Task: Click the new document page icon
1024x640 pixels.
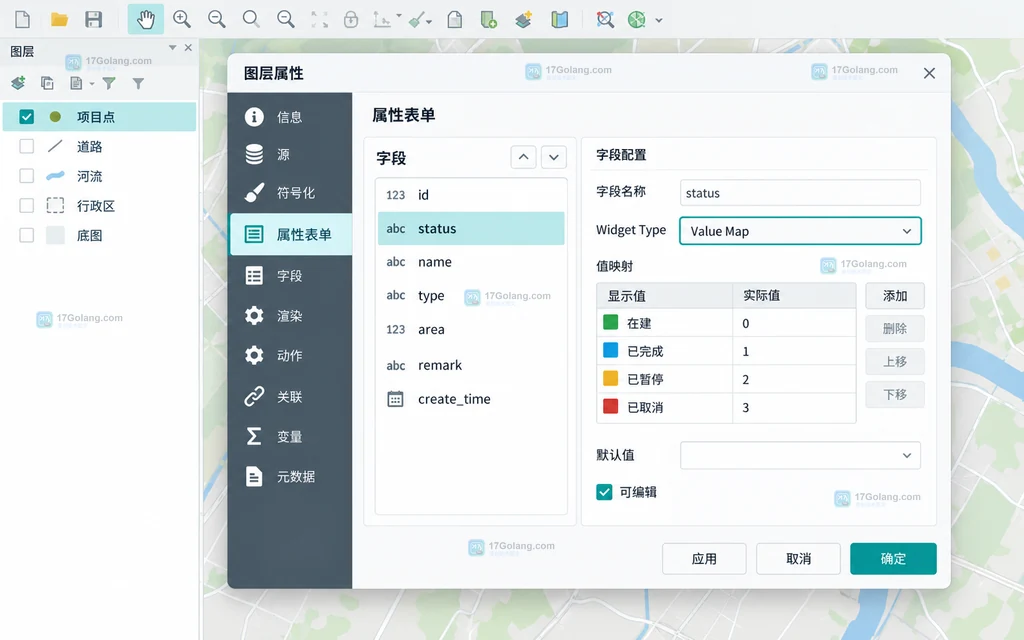Action: tap(455, 20)
